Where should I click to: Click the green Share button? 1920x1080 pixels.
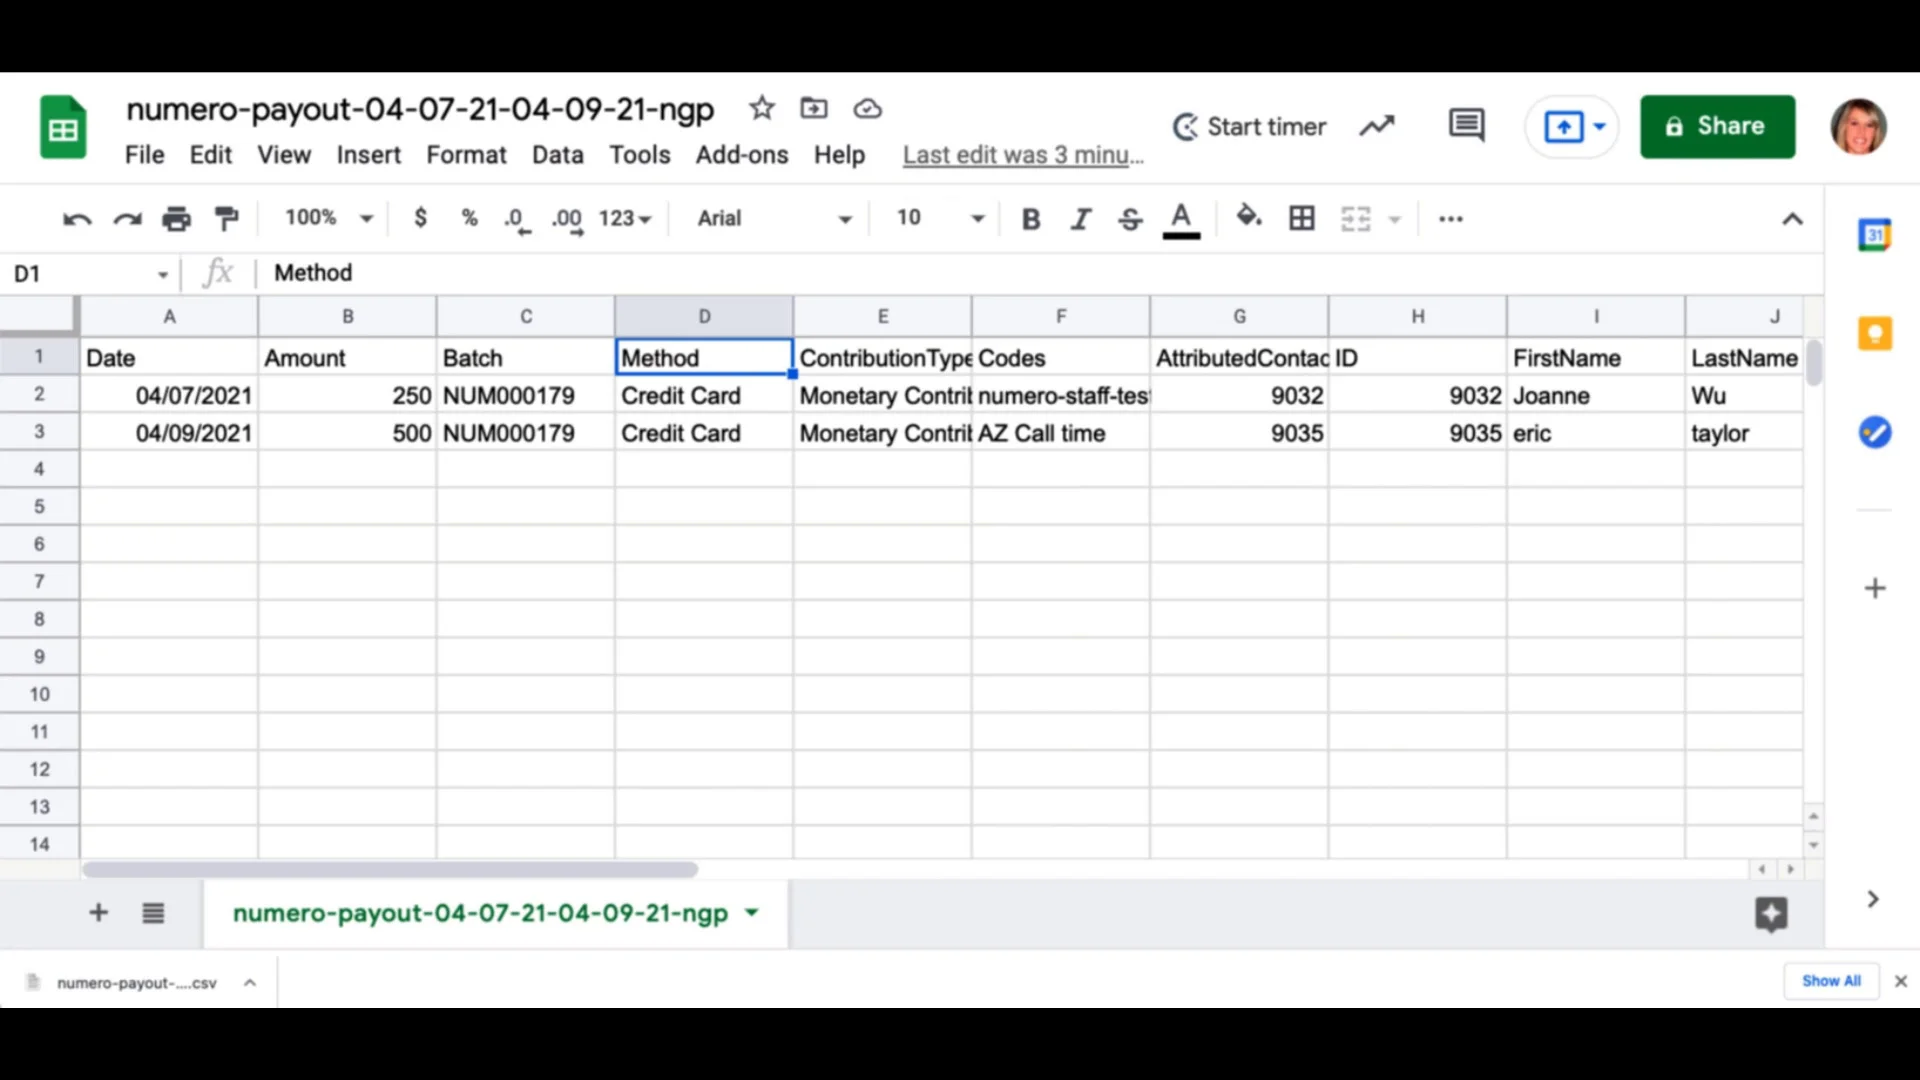[x=1717, y=126]
